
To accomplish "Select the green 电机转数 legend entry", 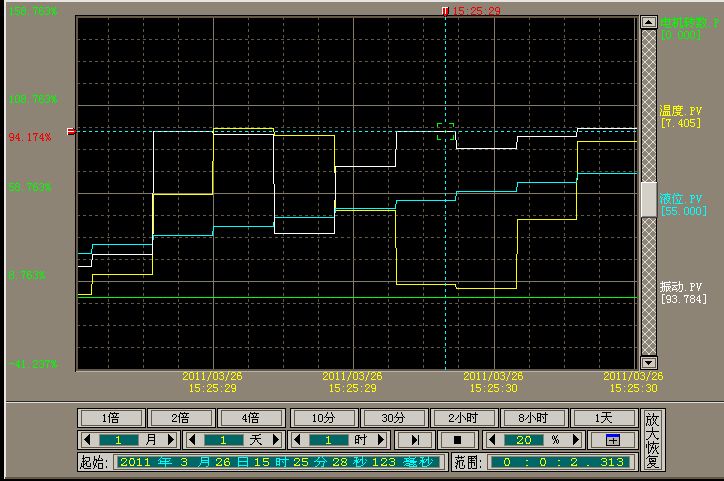I will point(689,23).
